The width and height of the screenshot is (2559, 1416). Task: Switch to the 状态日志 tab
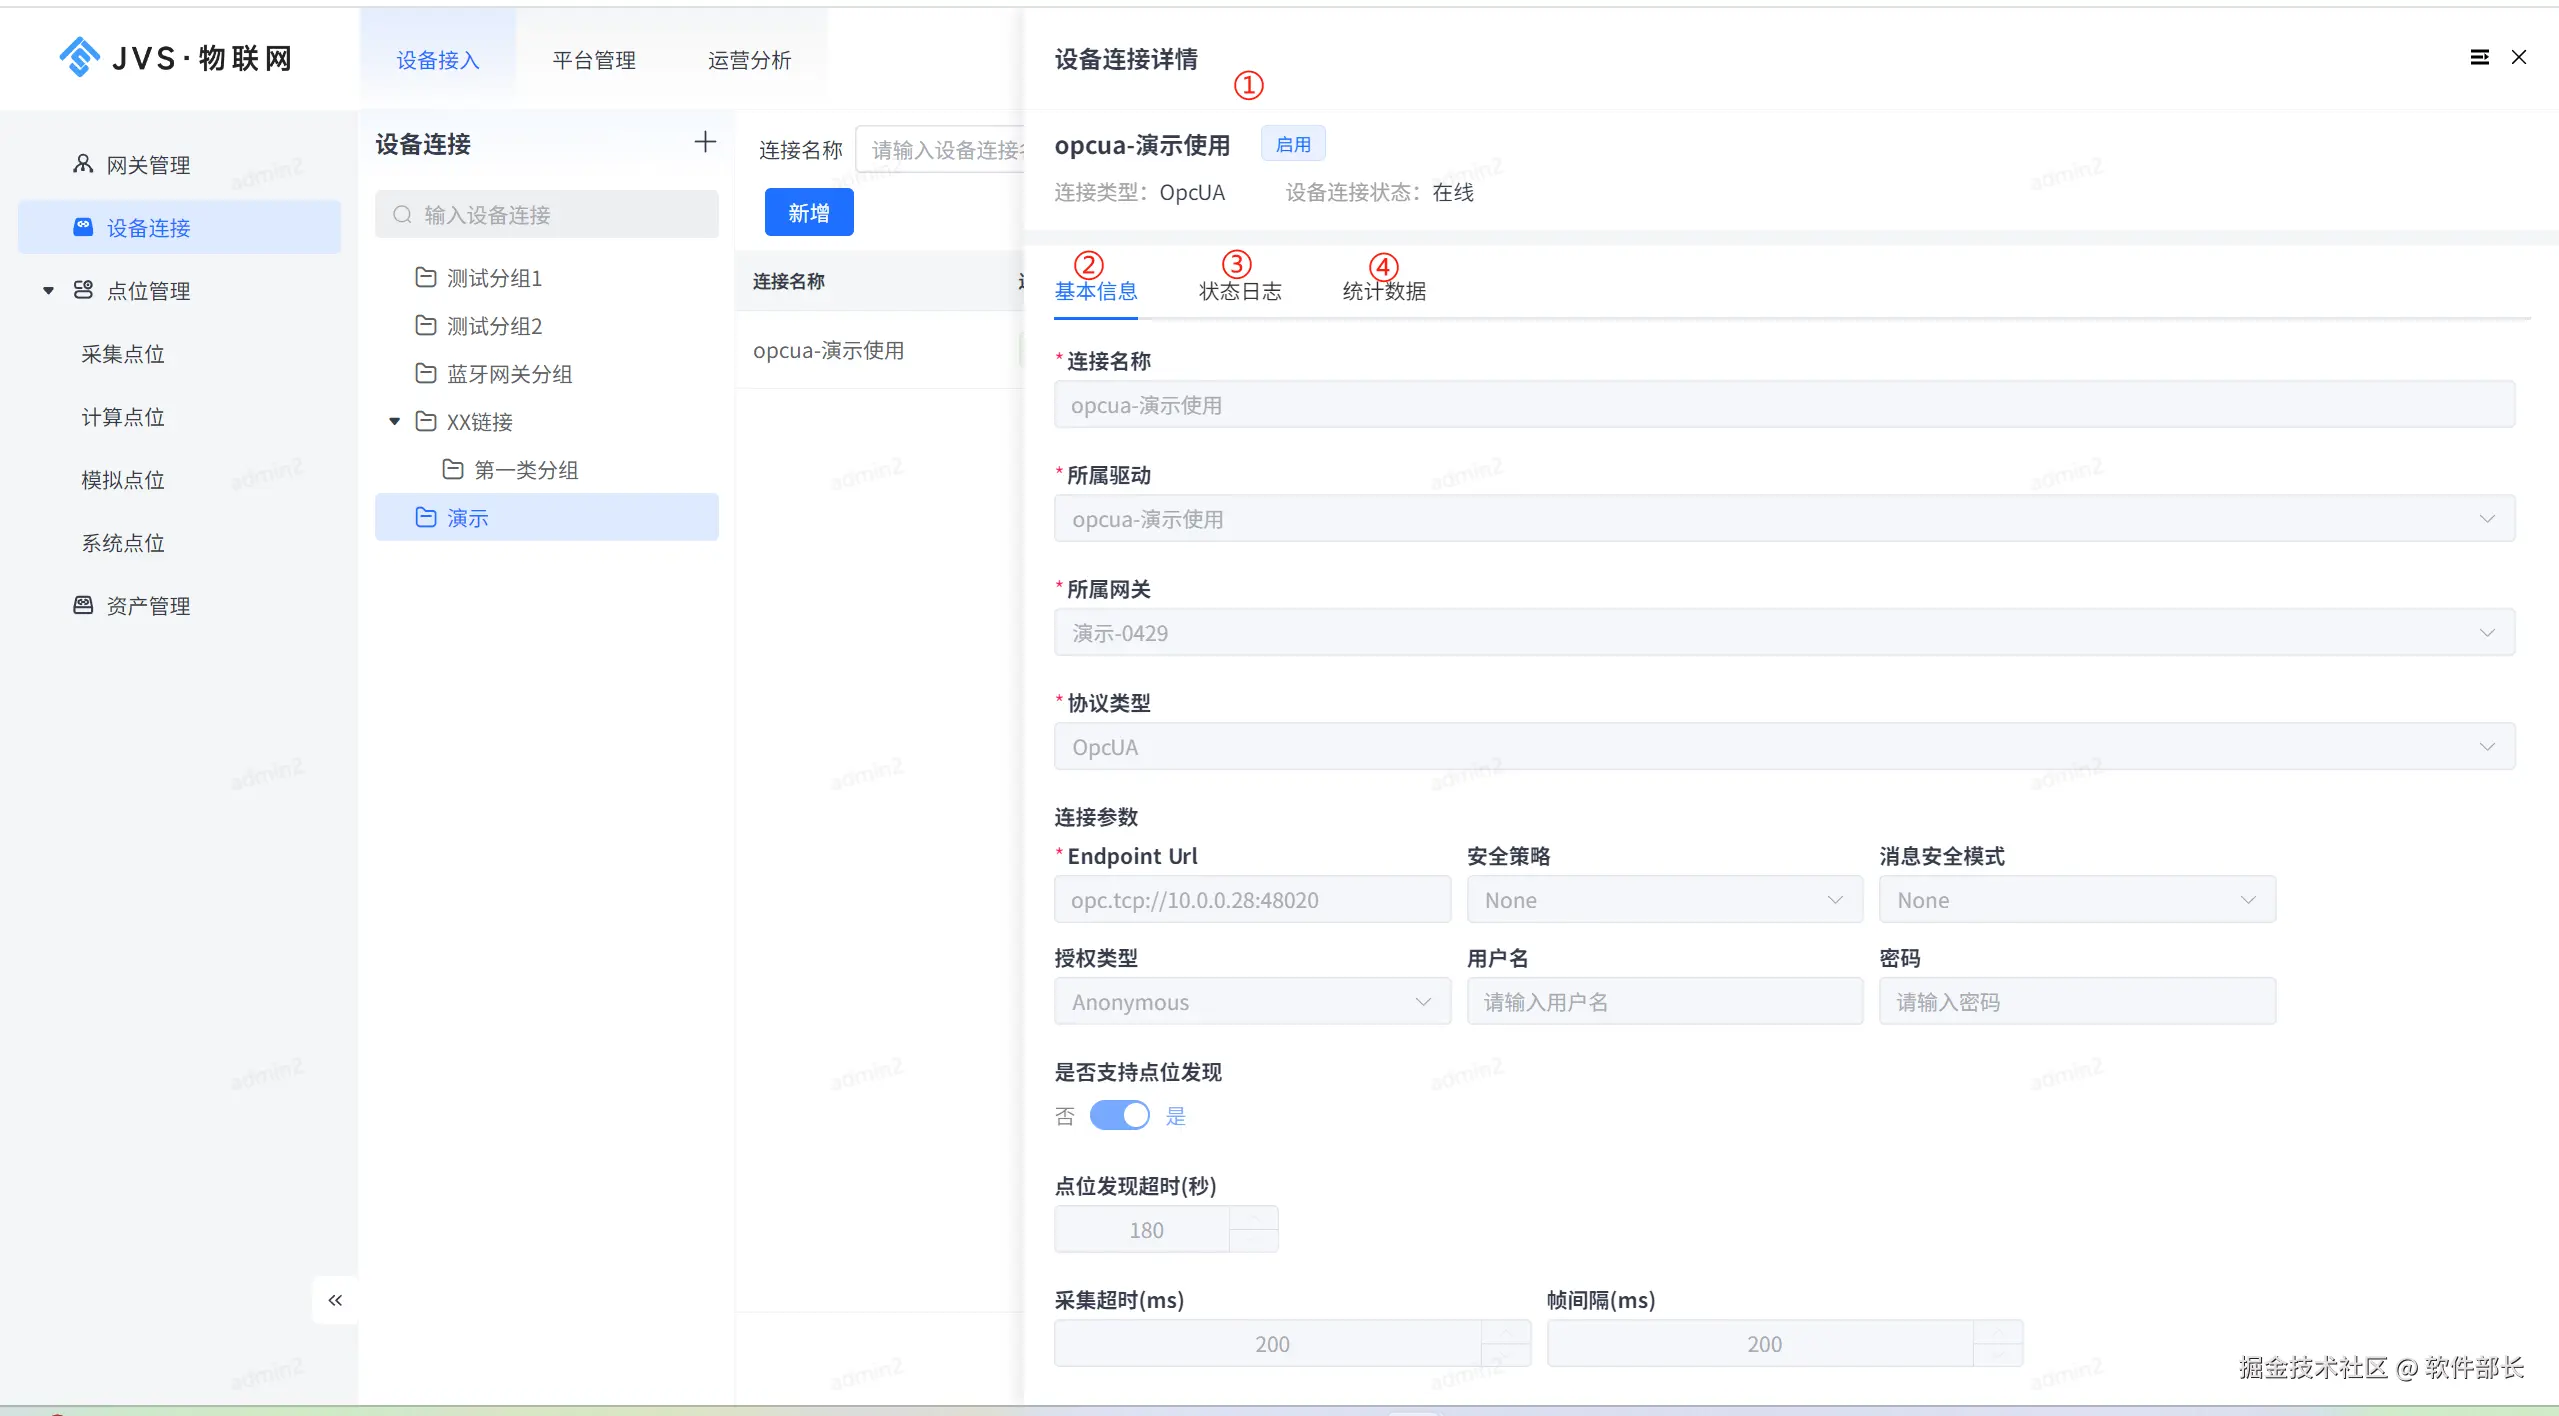pos(1240,291)
